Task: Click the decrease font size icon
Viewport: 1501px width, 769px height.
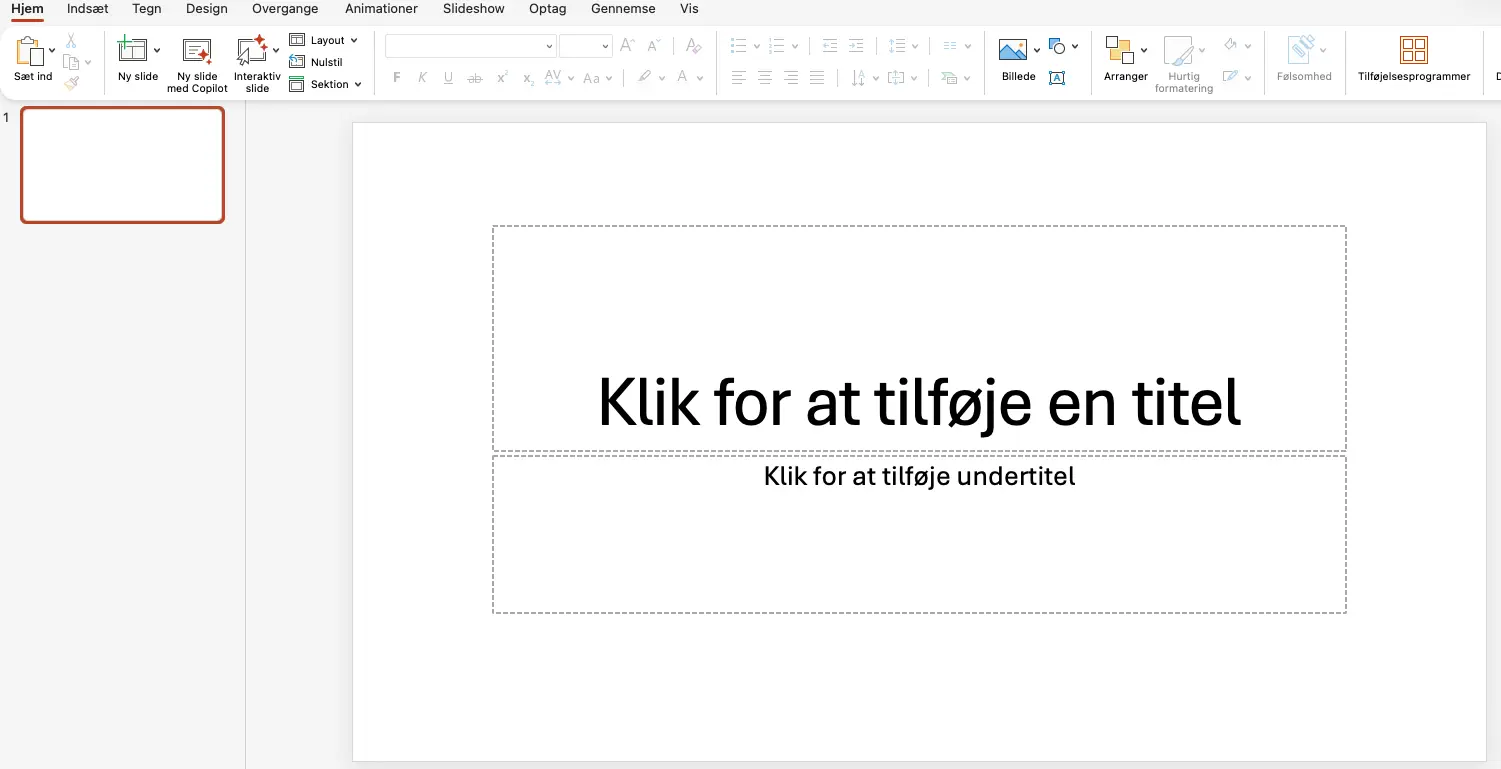Action: coord(653,46)
